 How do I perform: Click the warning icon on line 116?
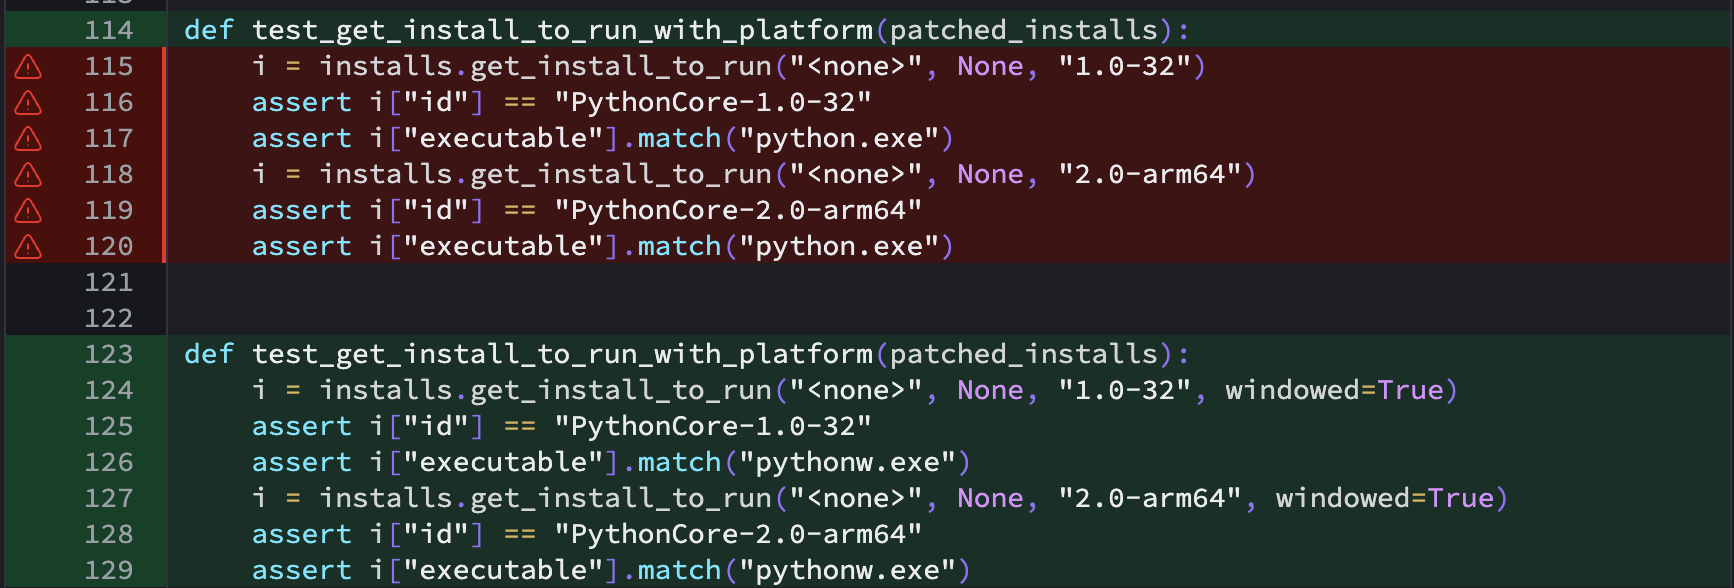(x=28, y=103)
